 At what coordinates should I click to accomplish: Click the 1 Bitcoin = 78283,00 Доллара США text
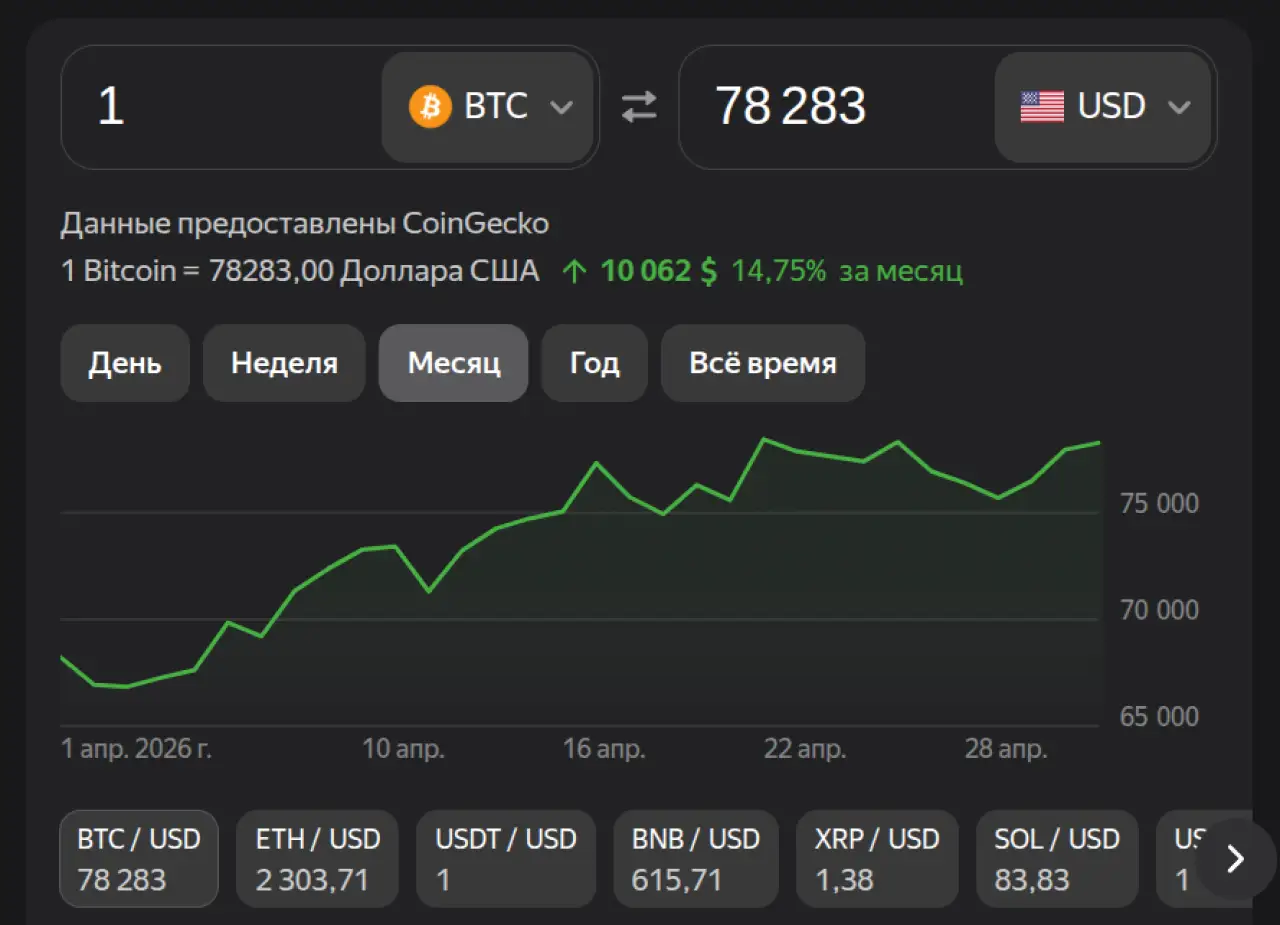point(300,271)
